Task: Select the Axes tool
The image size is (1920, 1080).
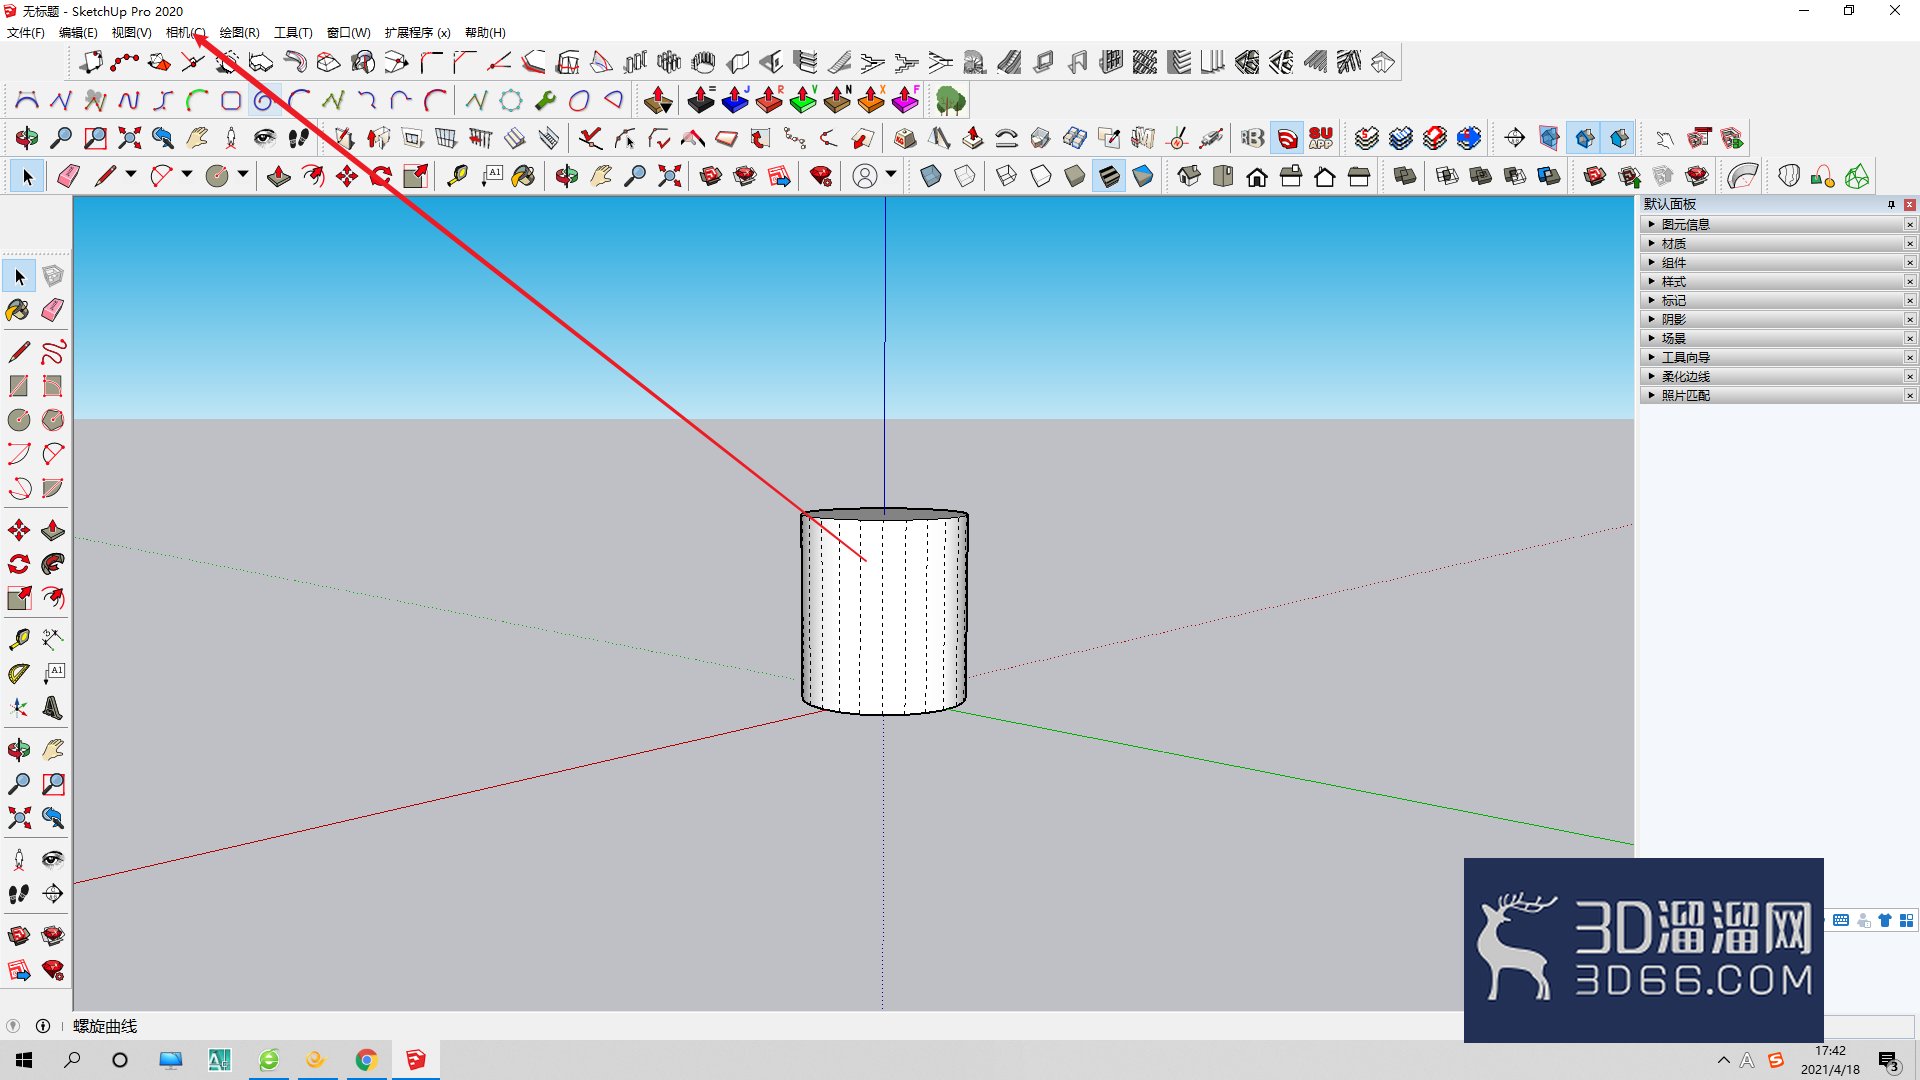Action: [x=19, y=708]
